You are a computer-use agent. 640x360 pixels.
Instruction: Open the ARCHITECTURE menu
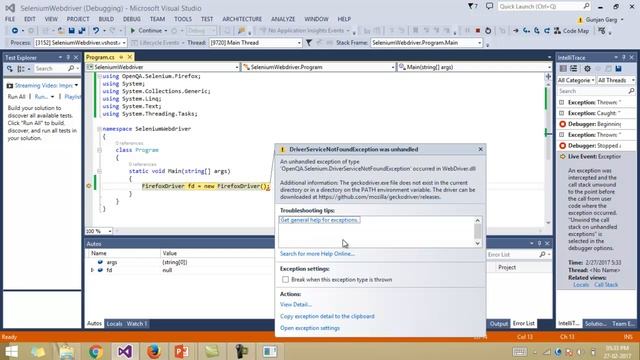(x=242, y=19)
